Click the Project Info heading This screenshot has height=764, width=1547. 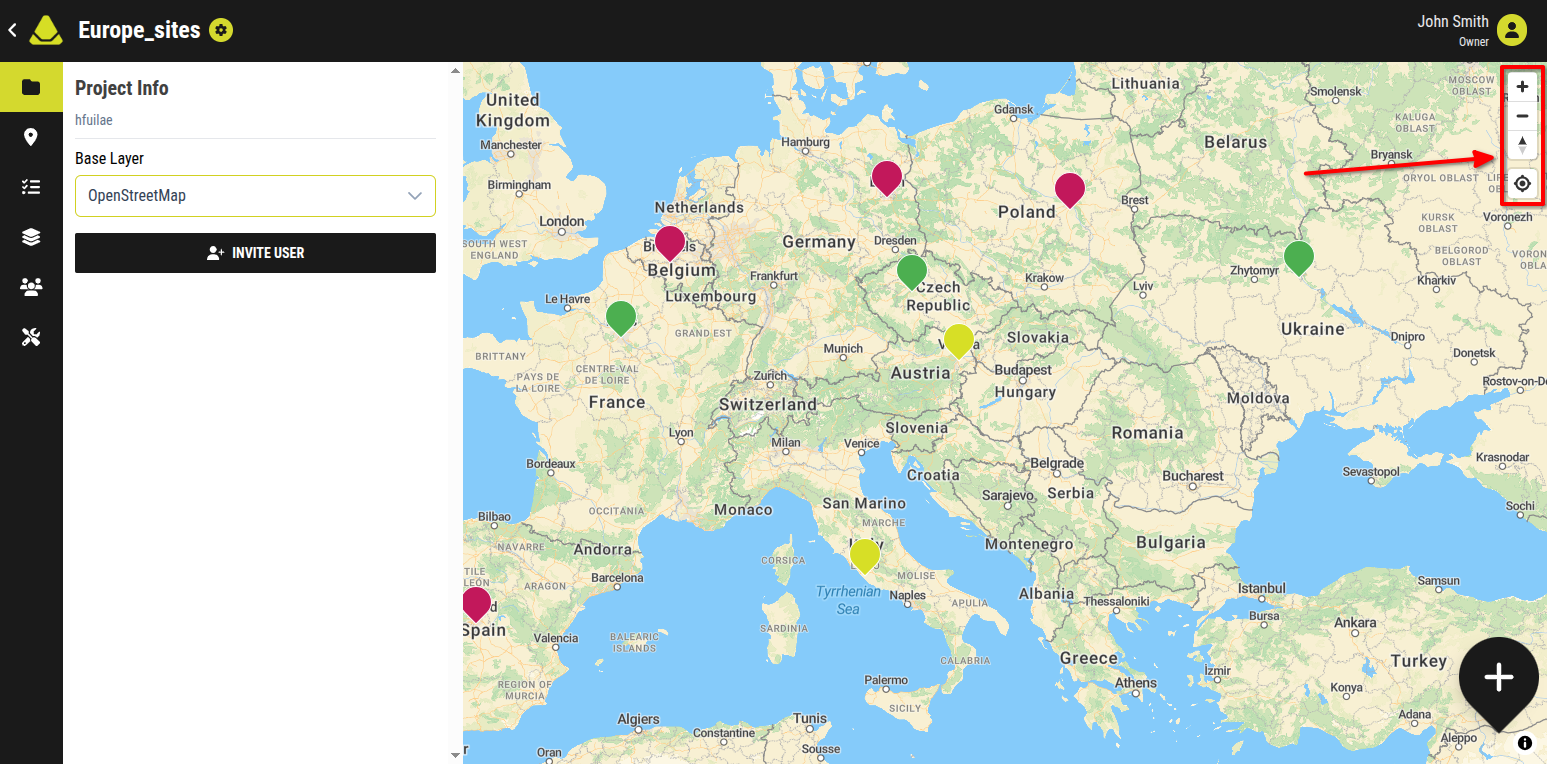point(122,88)
